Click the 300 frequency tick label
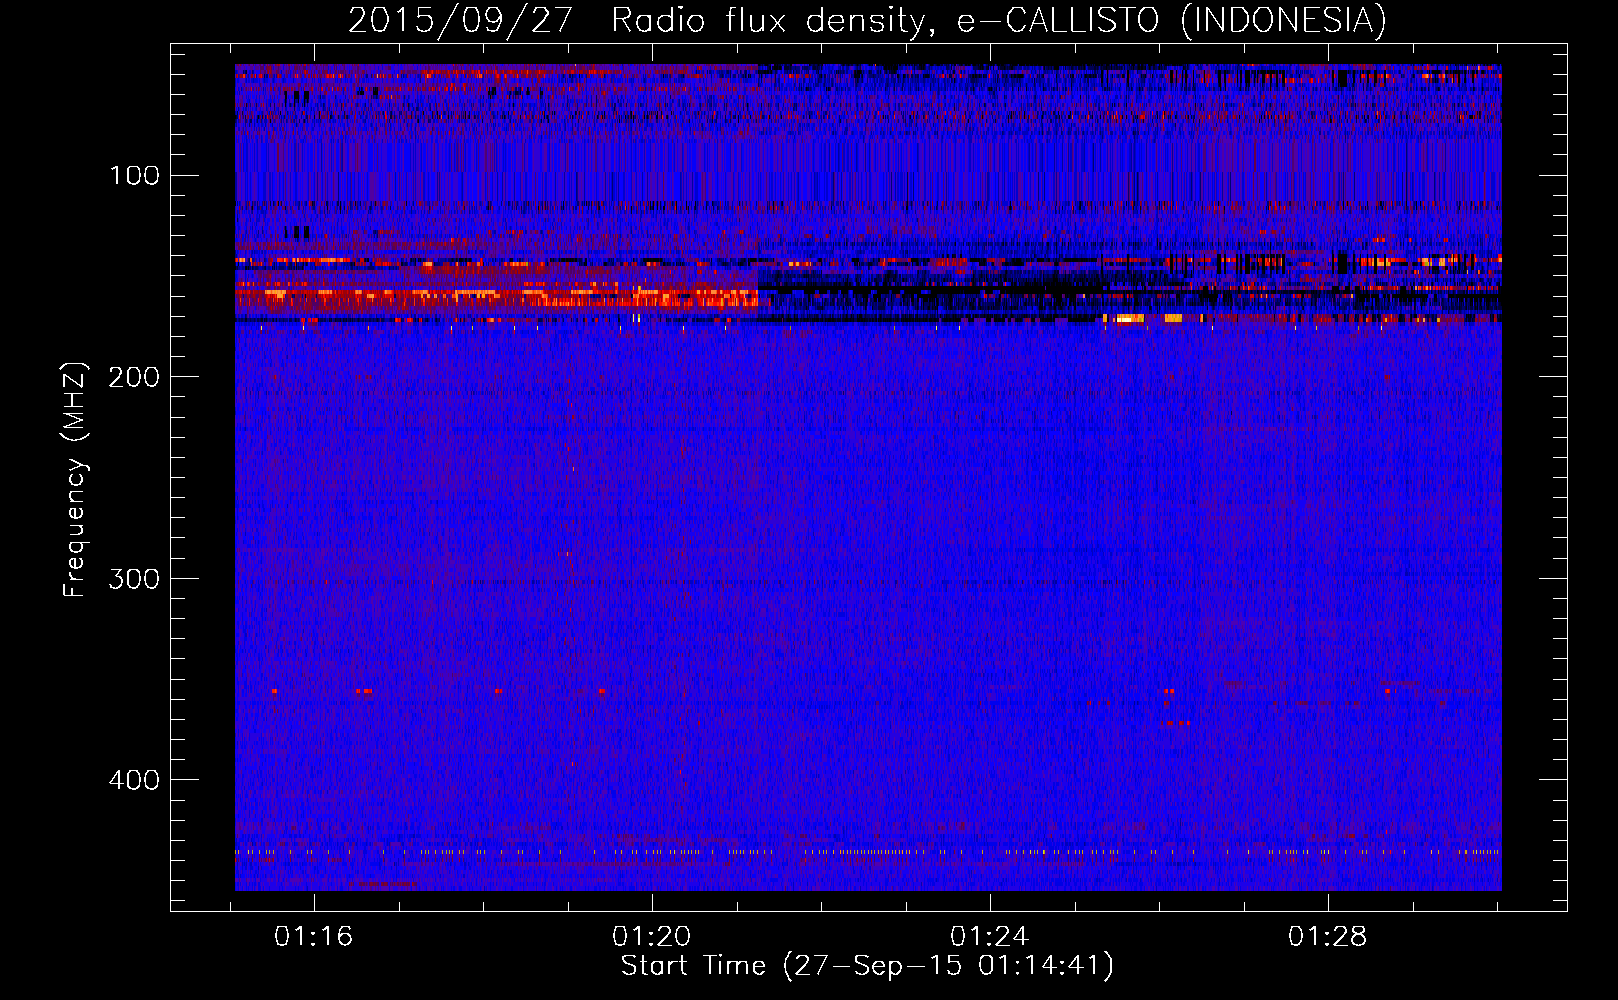The width and height of the screenshot is (1618, 1000). pos(134,579)
